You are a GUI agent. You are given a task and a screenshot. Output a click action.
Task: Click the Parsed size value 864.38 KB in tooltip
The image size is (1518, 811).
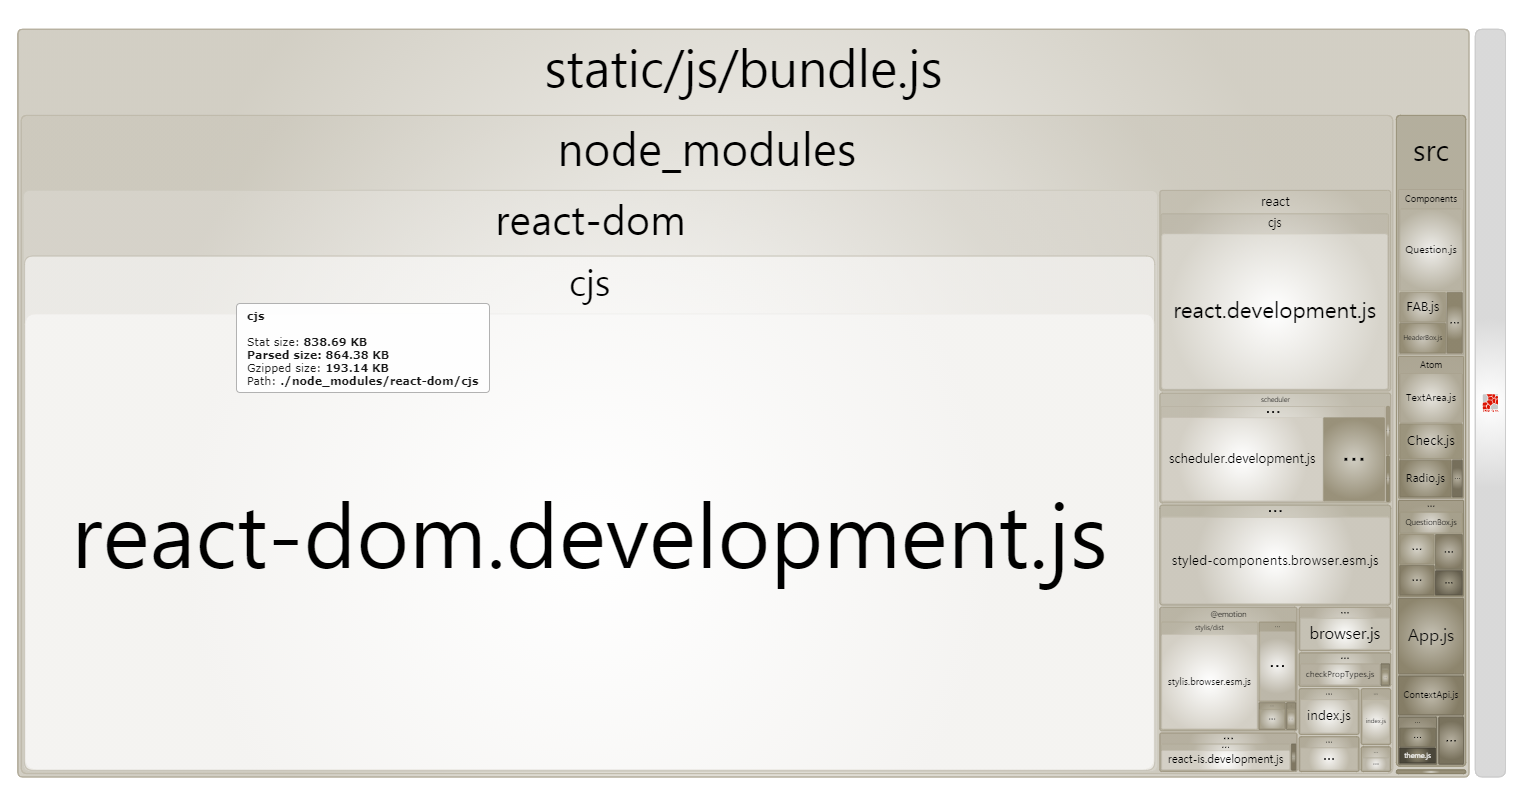[357, 355]
